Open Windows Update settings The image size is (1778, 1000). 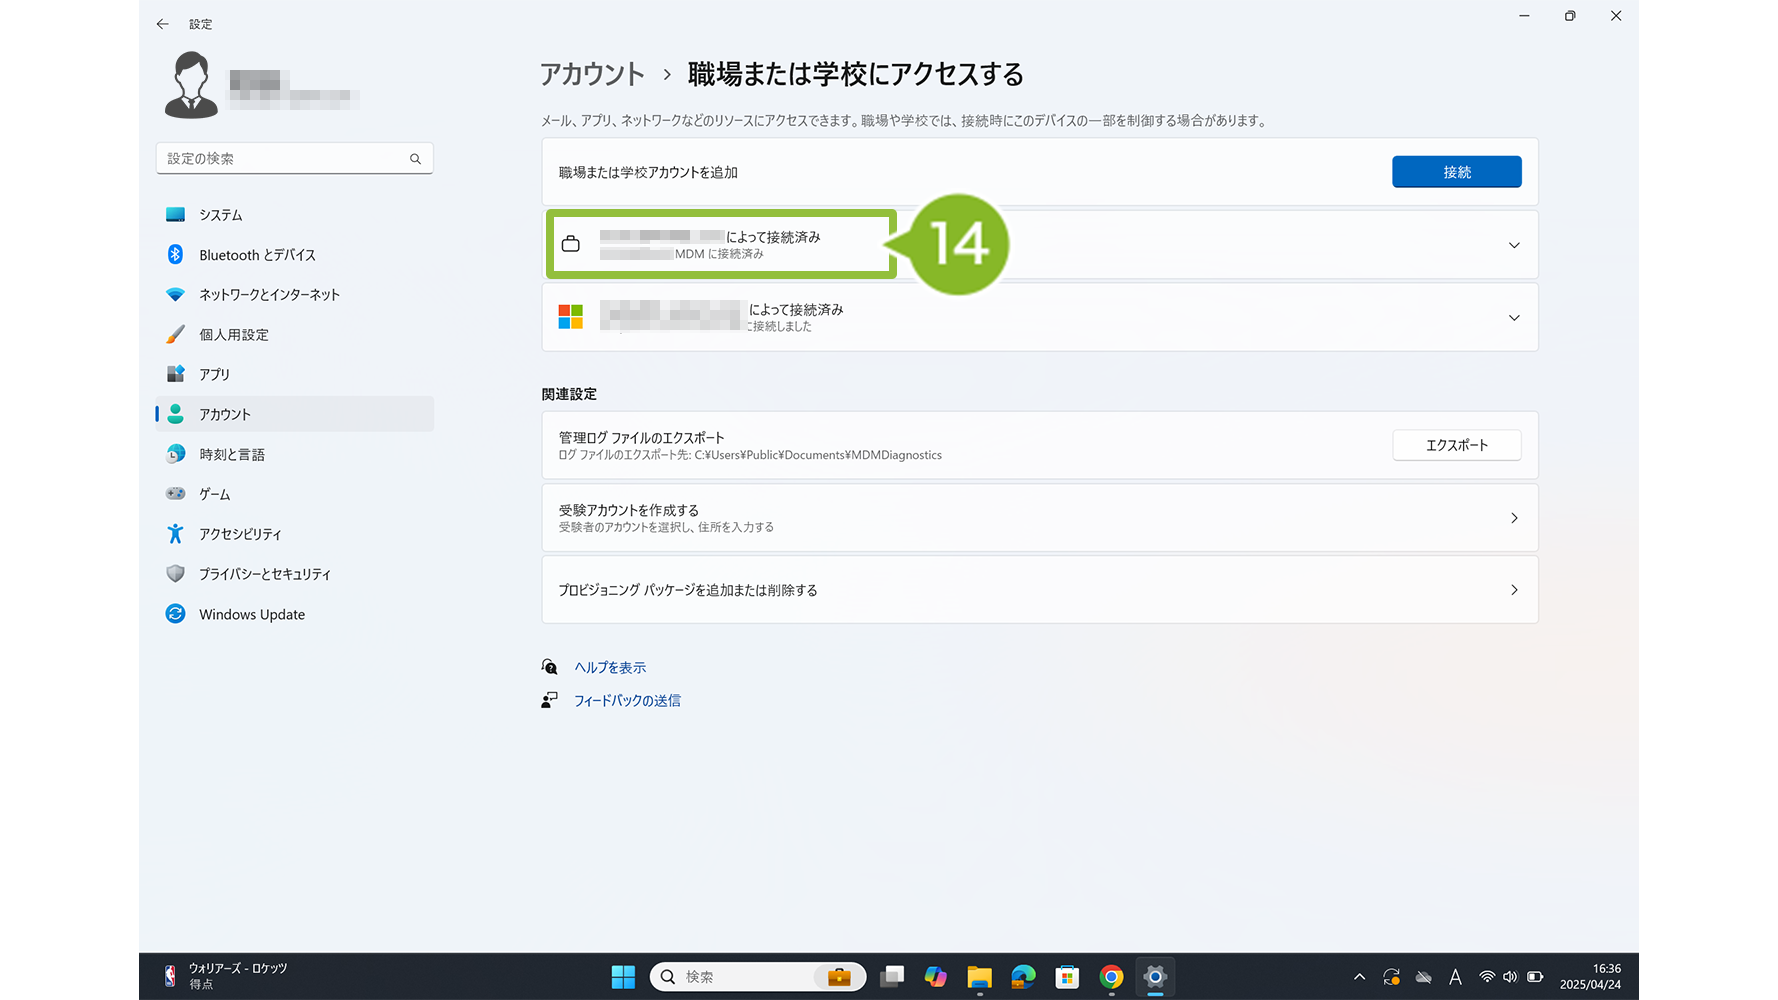coord(294,614)
